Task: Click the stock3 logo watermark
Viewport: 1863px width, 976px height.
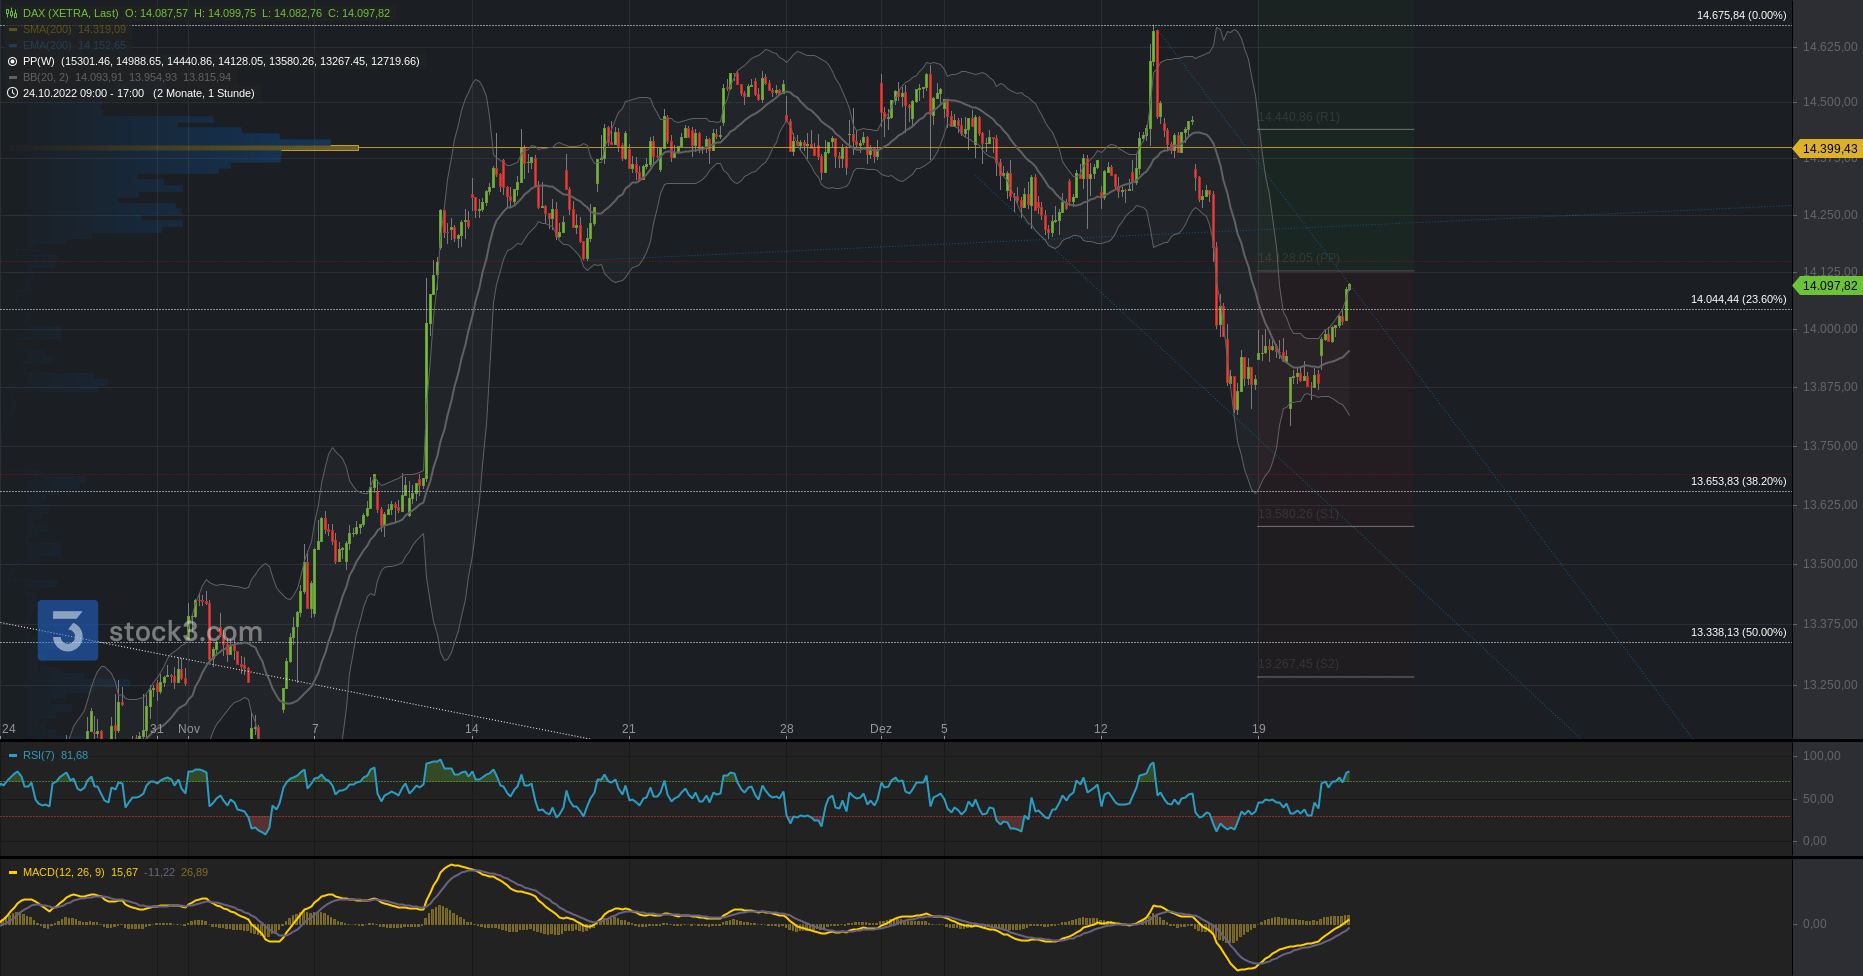Action: point(68,630)
